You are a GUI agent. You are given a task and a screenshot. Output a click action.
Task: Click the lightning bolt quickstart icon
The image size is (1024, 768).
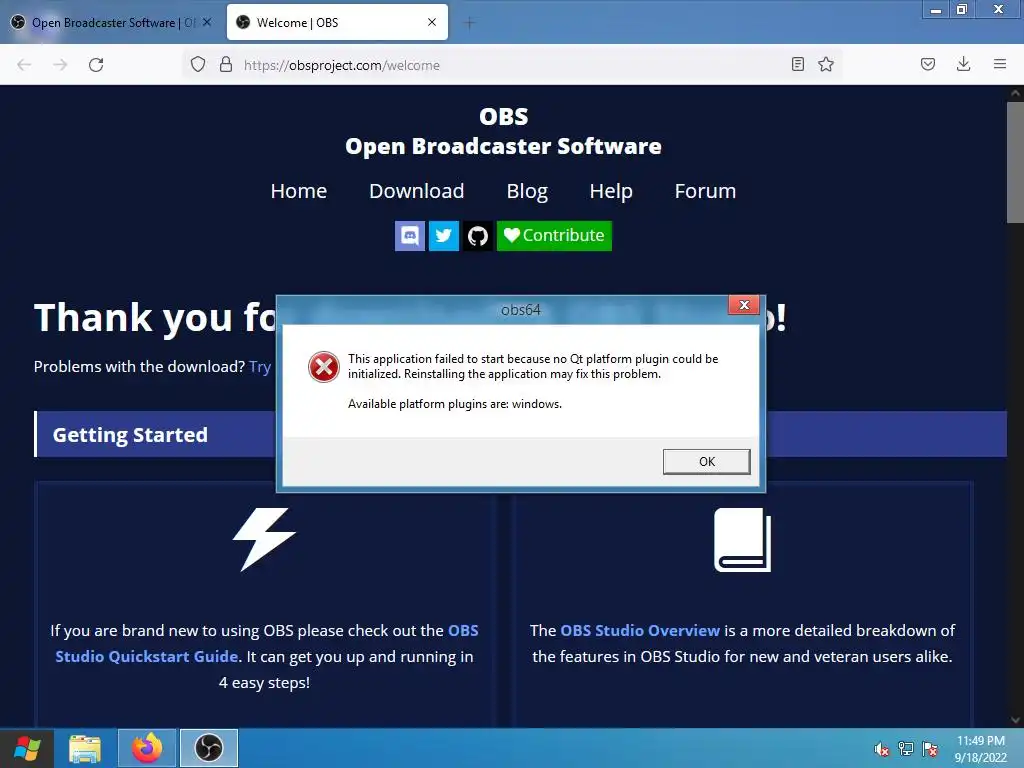coord(264,539)
